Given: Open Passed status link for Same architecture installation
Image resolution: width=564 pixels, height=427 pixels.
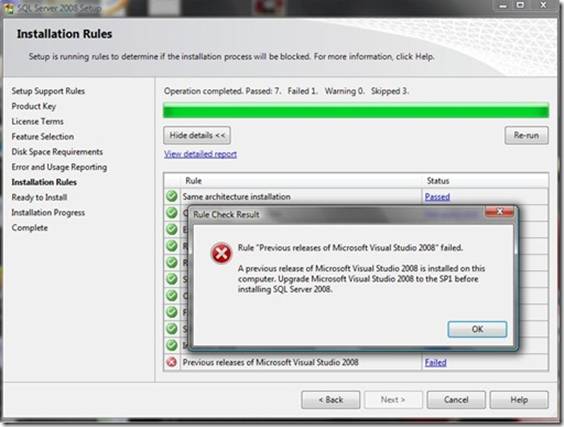Looking at the screenshot, I should pyautogui.click(x=437, y=197).
